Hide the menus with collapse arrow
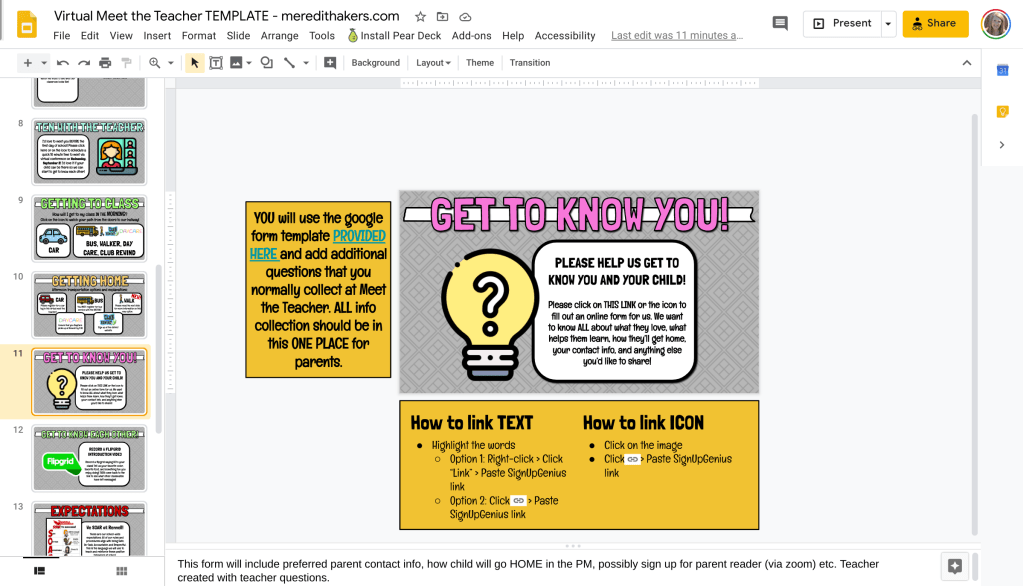The width and height of the screenshot is (1023, 586). pos(966,63)
